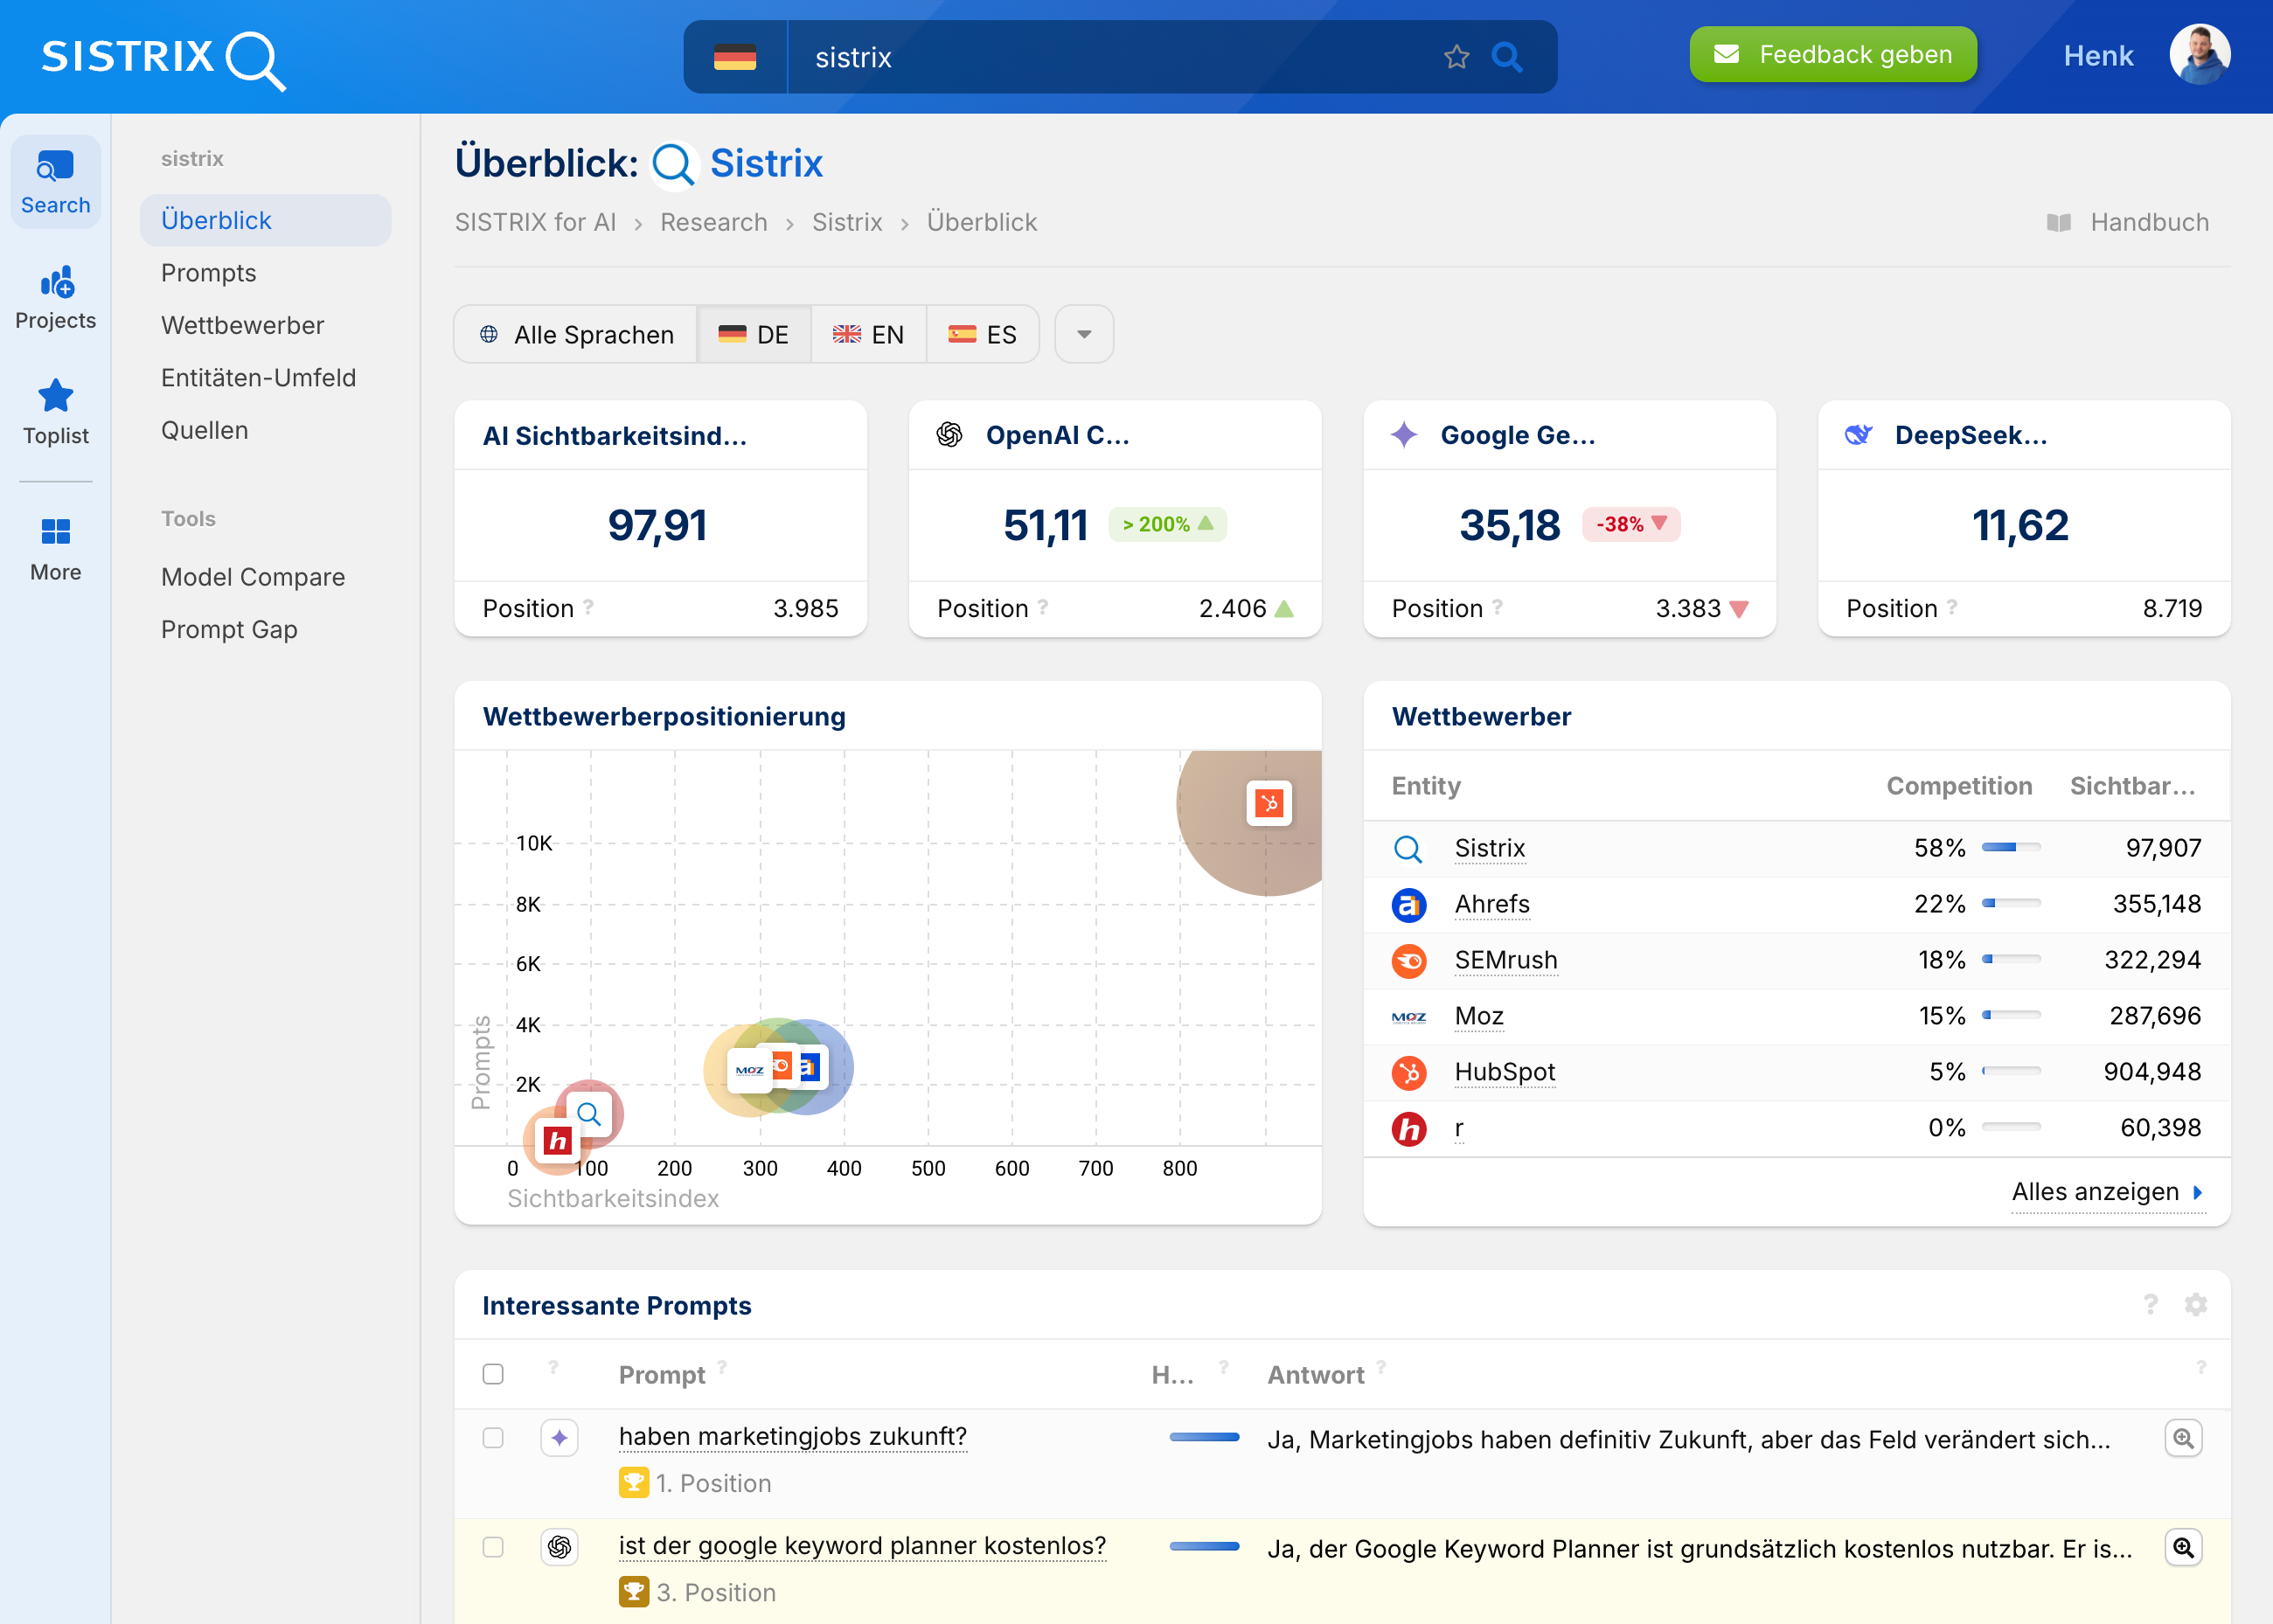Image resolution: width=2273 pixels, height=1624 pixels.
Task: Click into the sistrix search input field
Action: [1100, 57]
